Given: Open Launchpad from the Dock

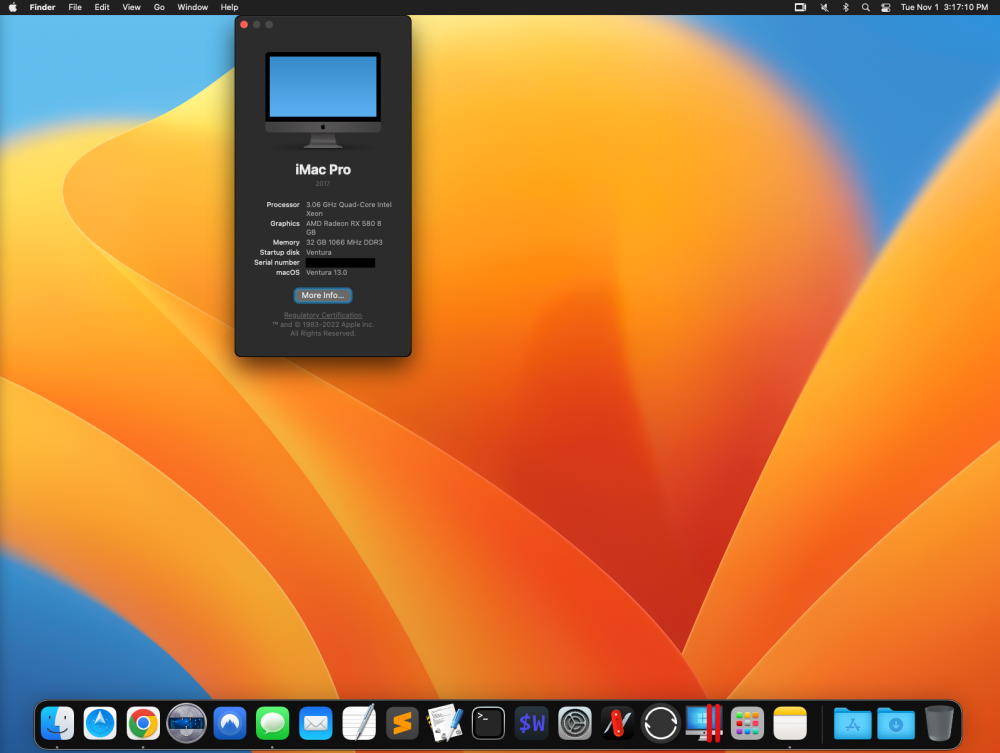Looking at the screenshot, I should tap(747, 723).
